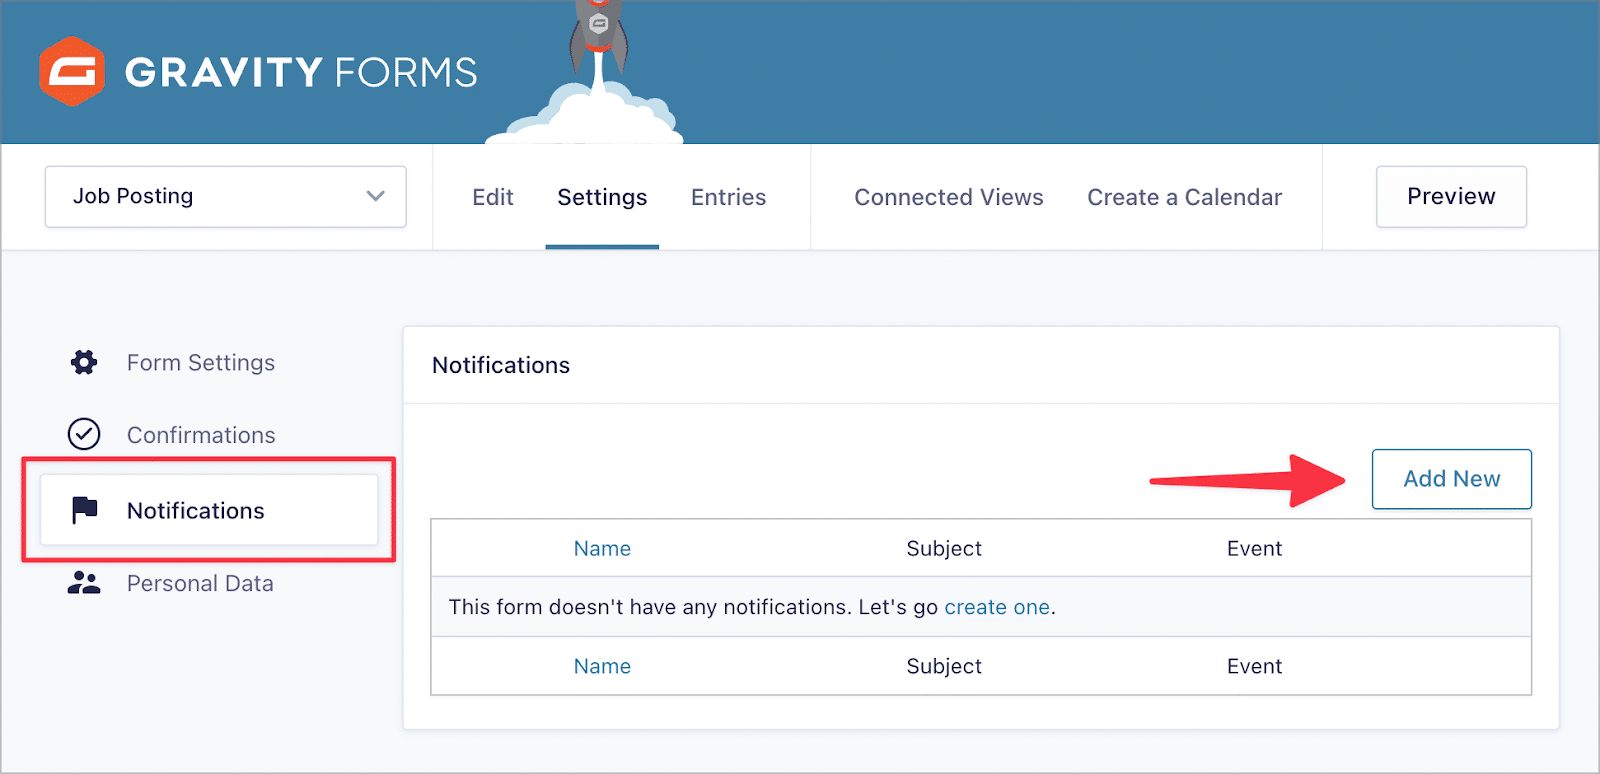This screenshot has width=1600, height=774.
Task: Click the Personal Data people icon
Action: tap(84, 583)
